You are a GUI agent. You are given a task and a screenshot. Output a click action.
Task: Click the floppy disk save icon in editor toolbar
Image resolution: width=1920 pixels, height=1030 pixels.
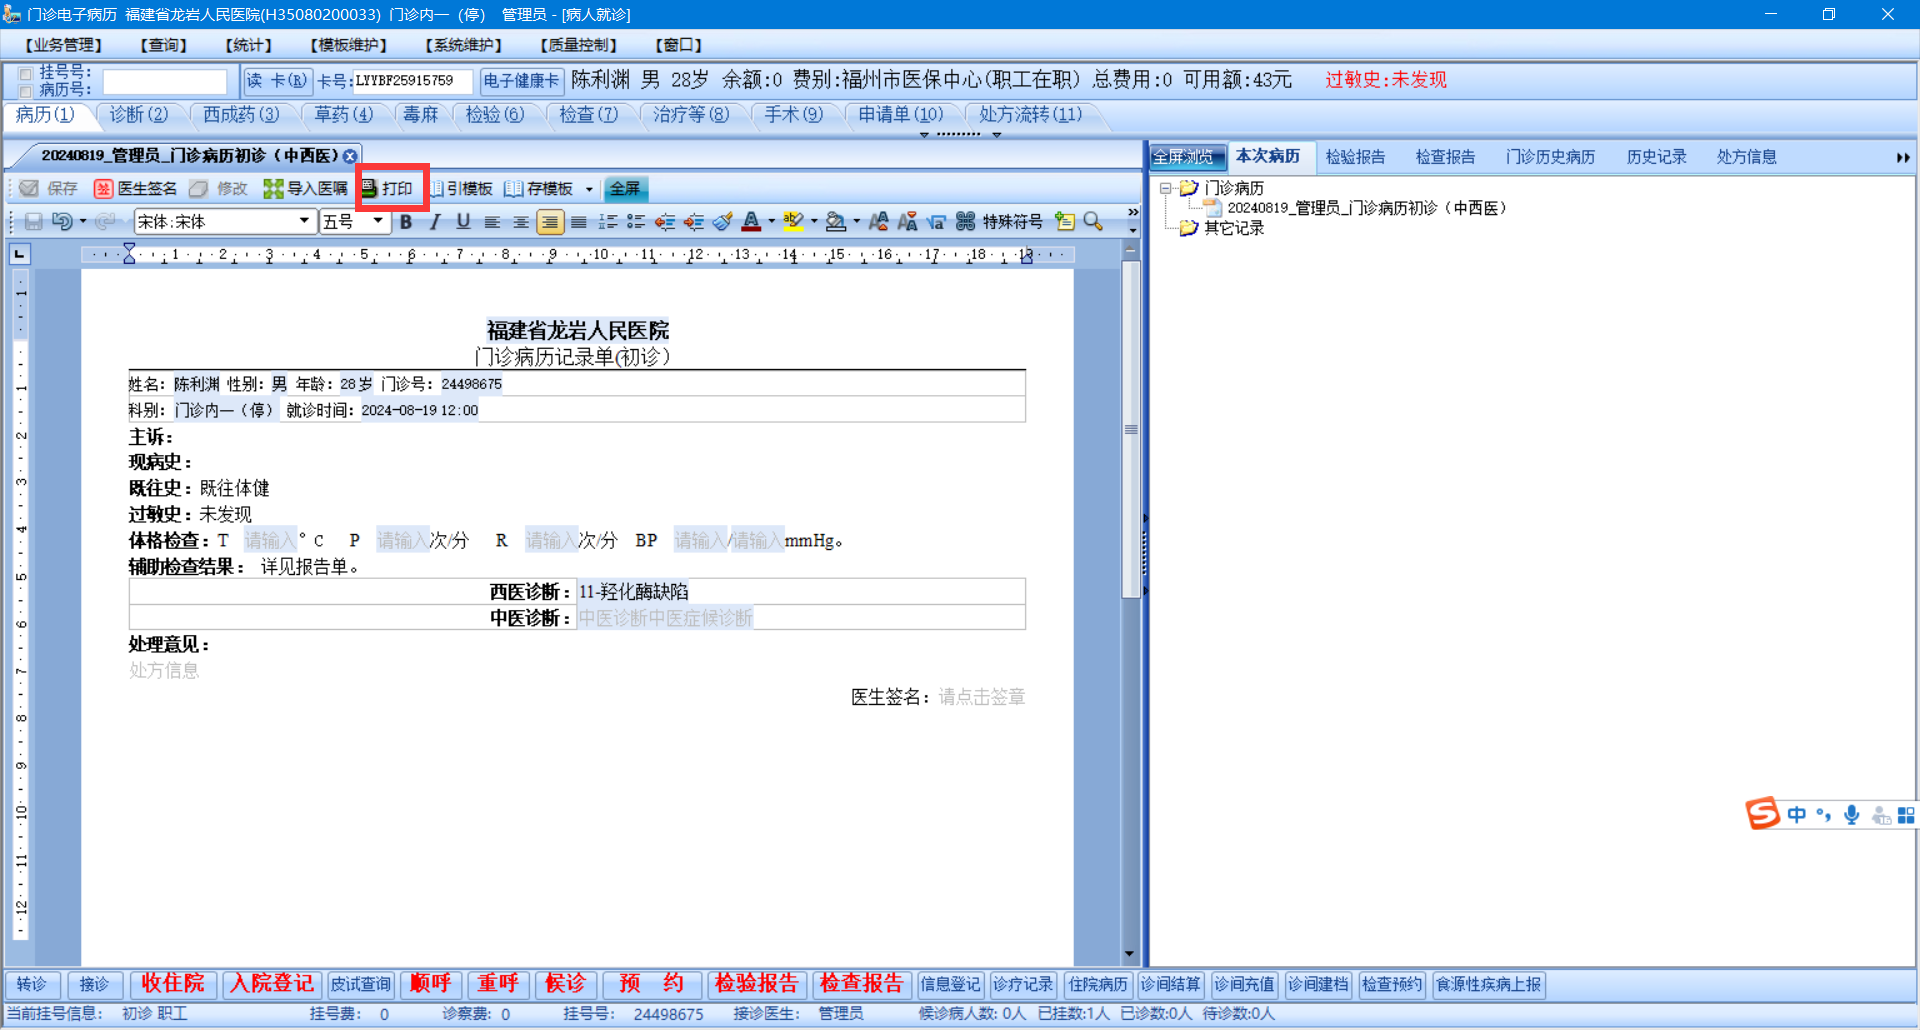tap(33, 222)
